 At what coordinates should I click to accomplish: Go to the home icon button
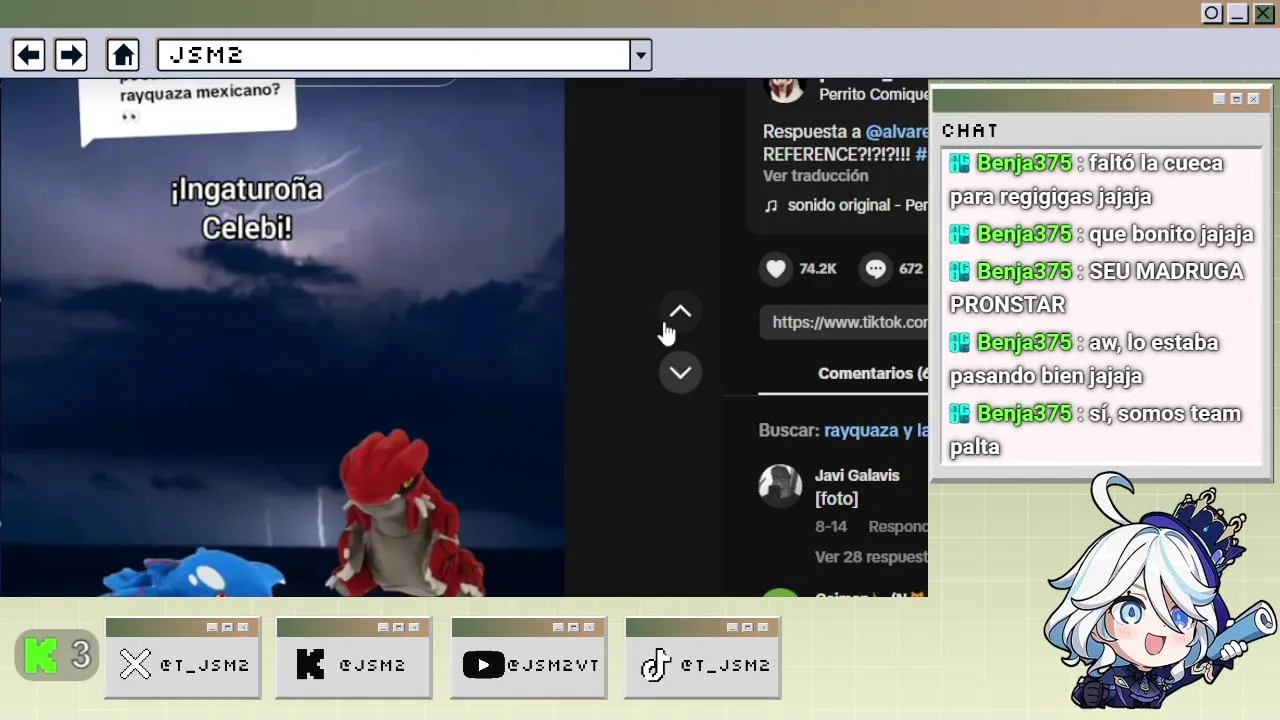tap(123, 55)
